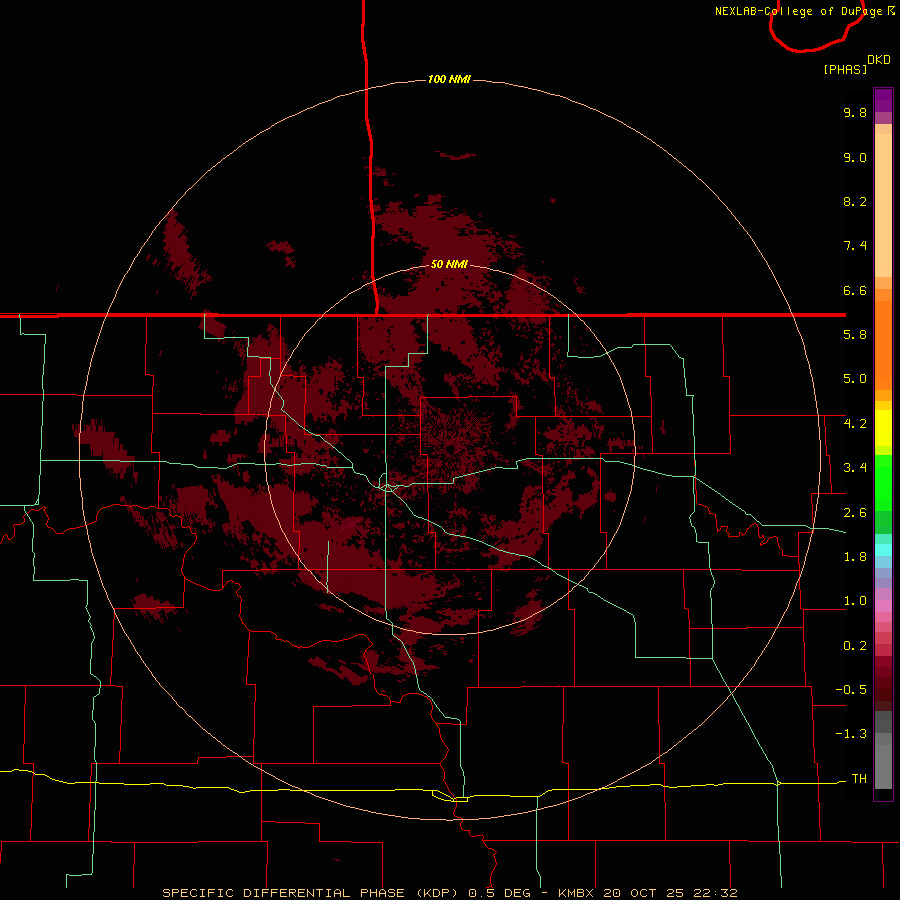Viewport: 900px width, 900px height.
Task: Click the 0.2 scale value
Action: tap(855, 646)
